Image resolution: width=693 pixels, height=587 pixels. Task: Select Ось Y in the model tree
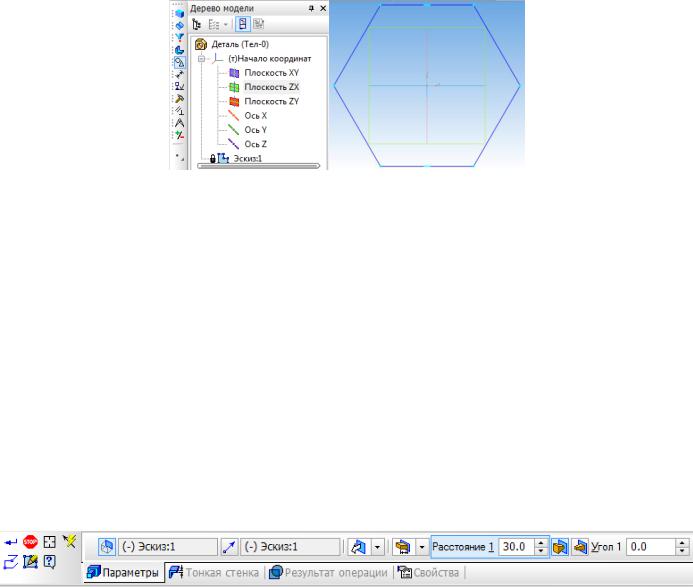pyautogui.click(x=255, y=130)
